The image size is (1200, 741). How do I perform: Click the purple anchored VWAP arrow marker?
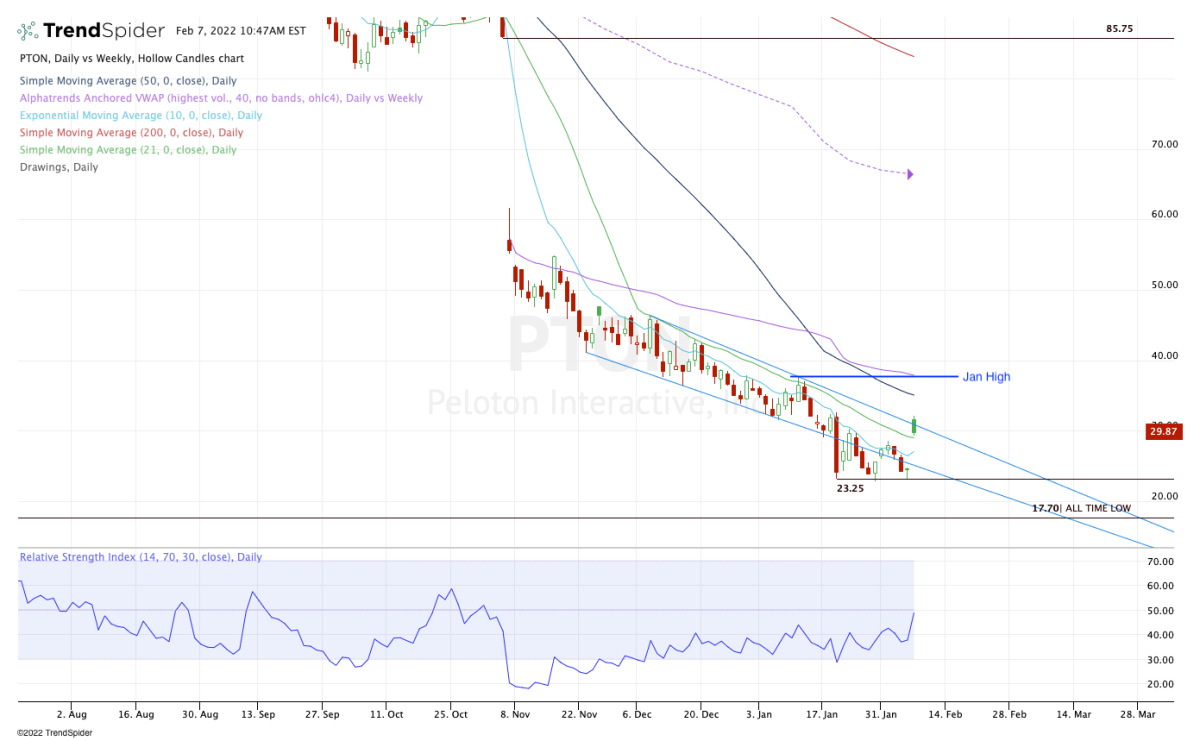pyautogui.click(x=910, y=174)
